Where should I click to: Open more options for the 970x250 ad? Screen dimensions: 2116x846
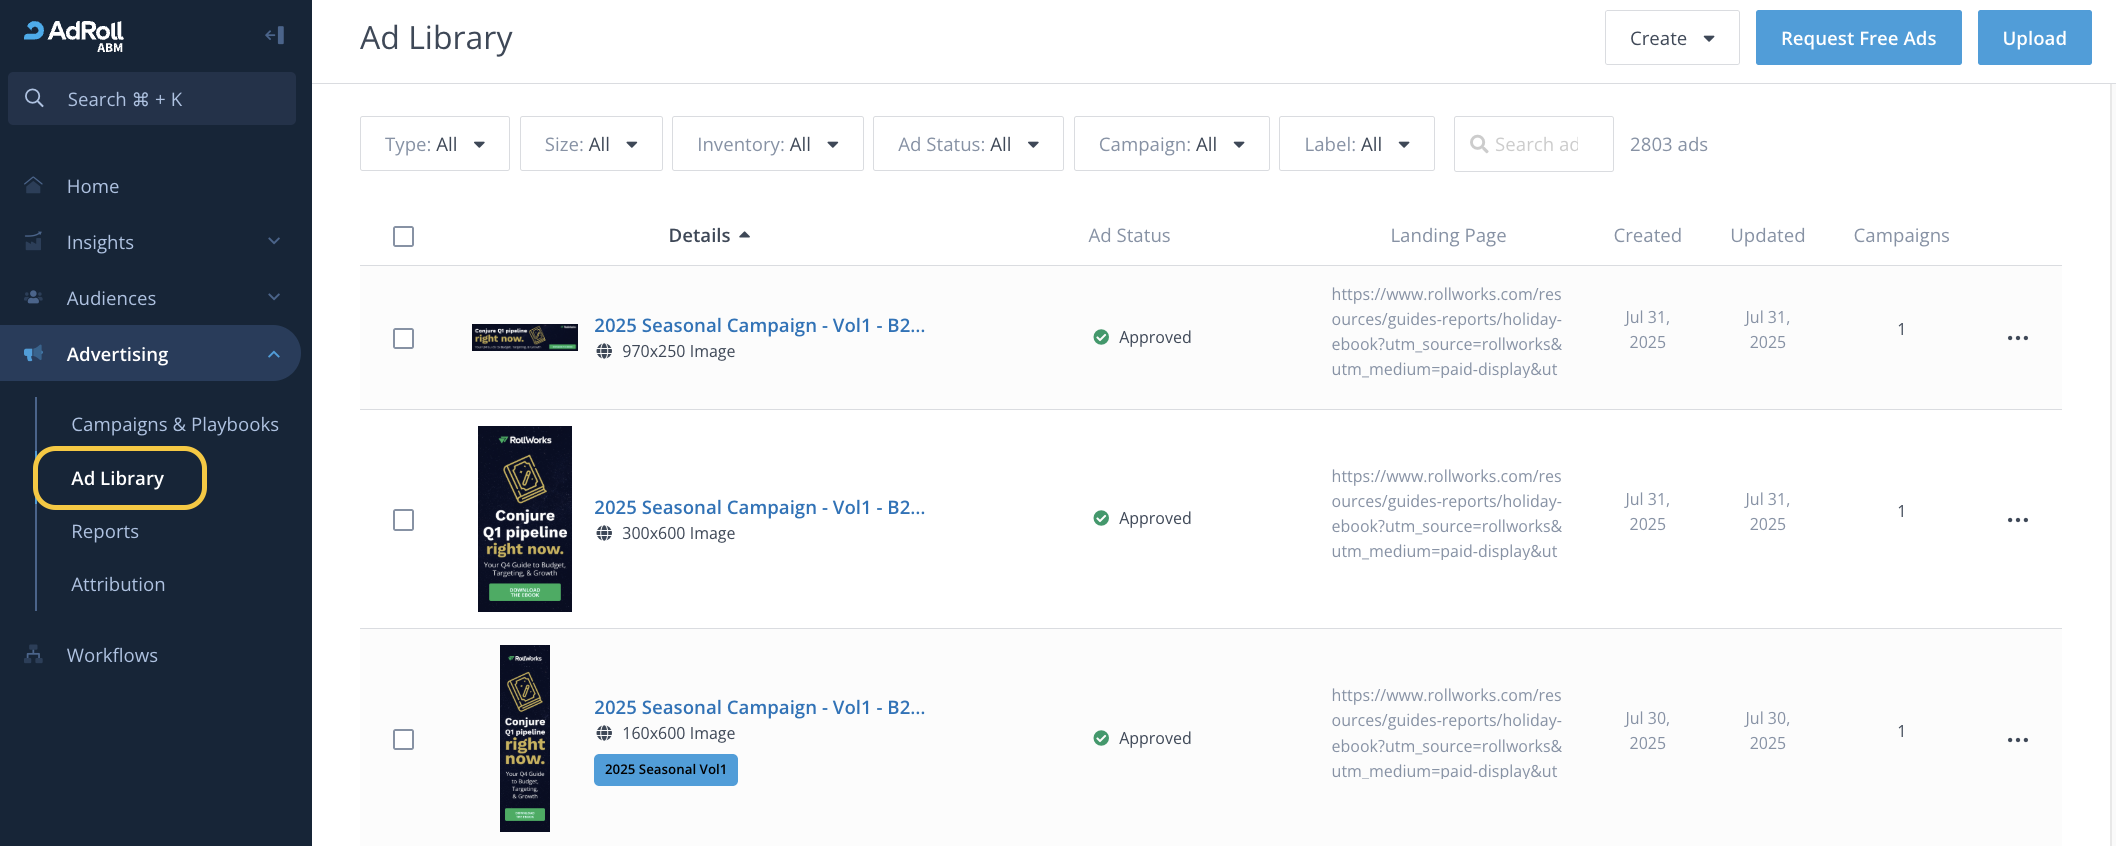point(2017,338)
